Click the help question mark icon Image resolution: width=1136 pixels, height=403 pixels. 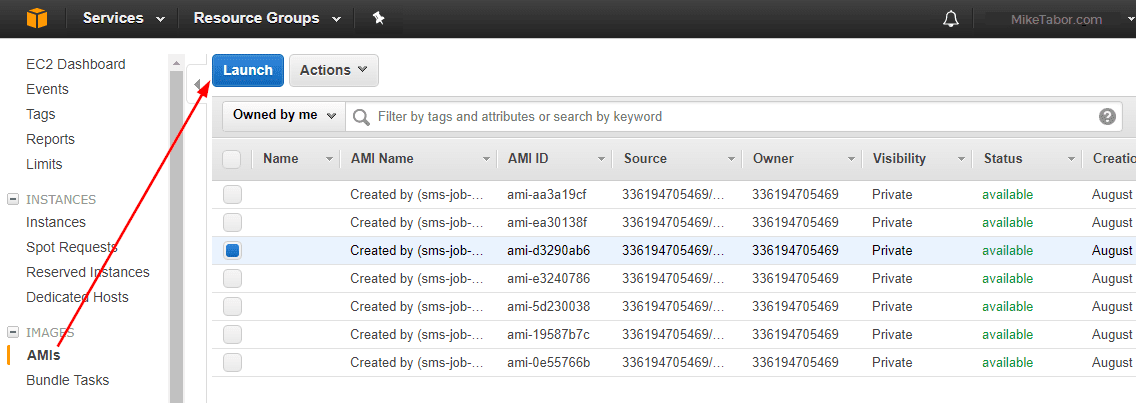coord(1107,116)
